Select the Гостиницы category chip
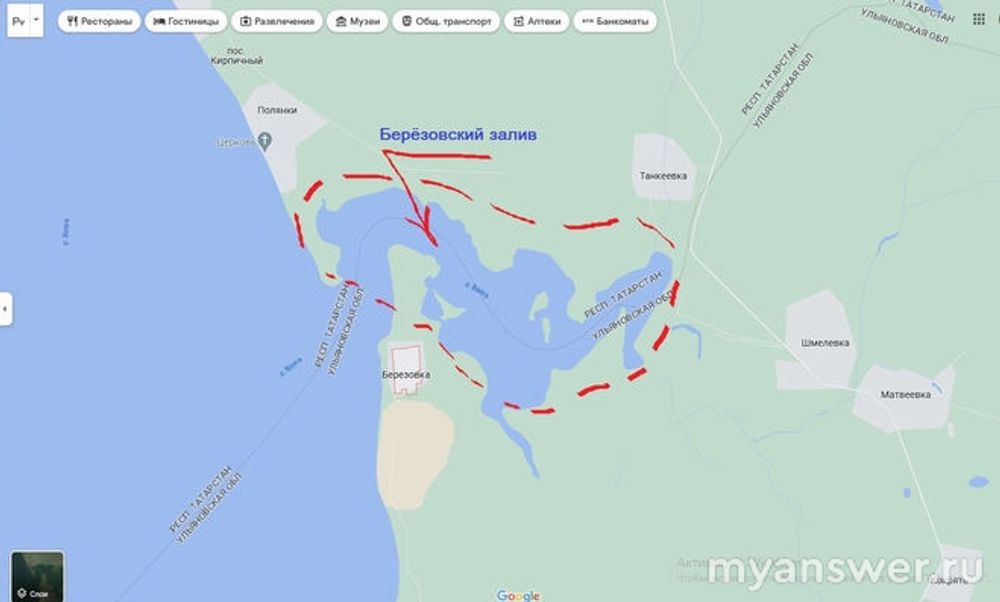1000x602 pixels. (x=186, y=21)
